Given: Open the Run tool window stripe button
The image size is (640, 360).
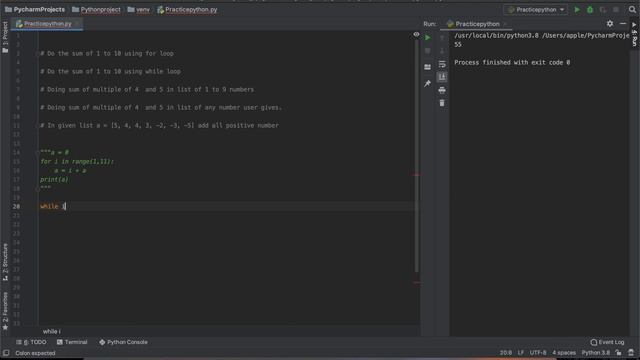Looking at the screenshot, I should [x=634, y=34].
